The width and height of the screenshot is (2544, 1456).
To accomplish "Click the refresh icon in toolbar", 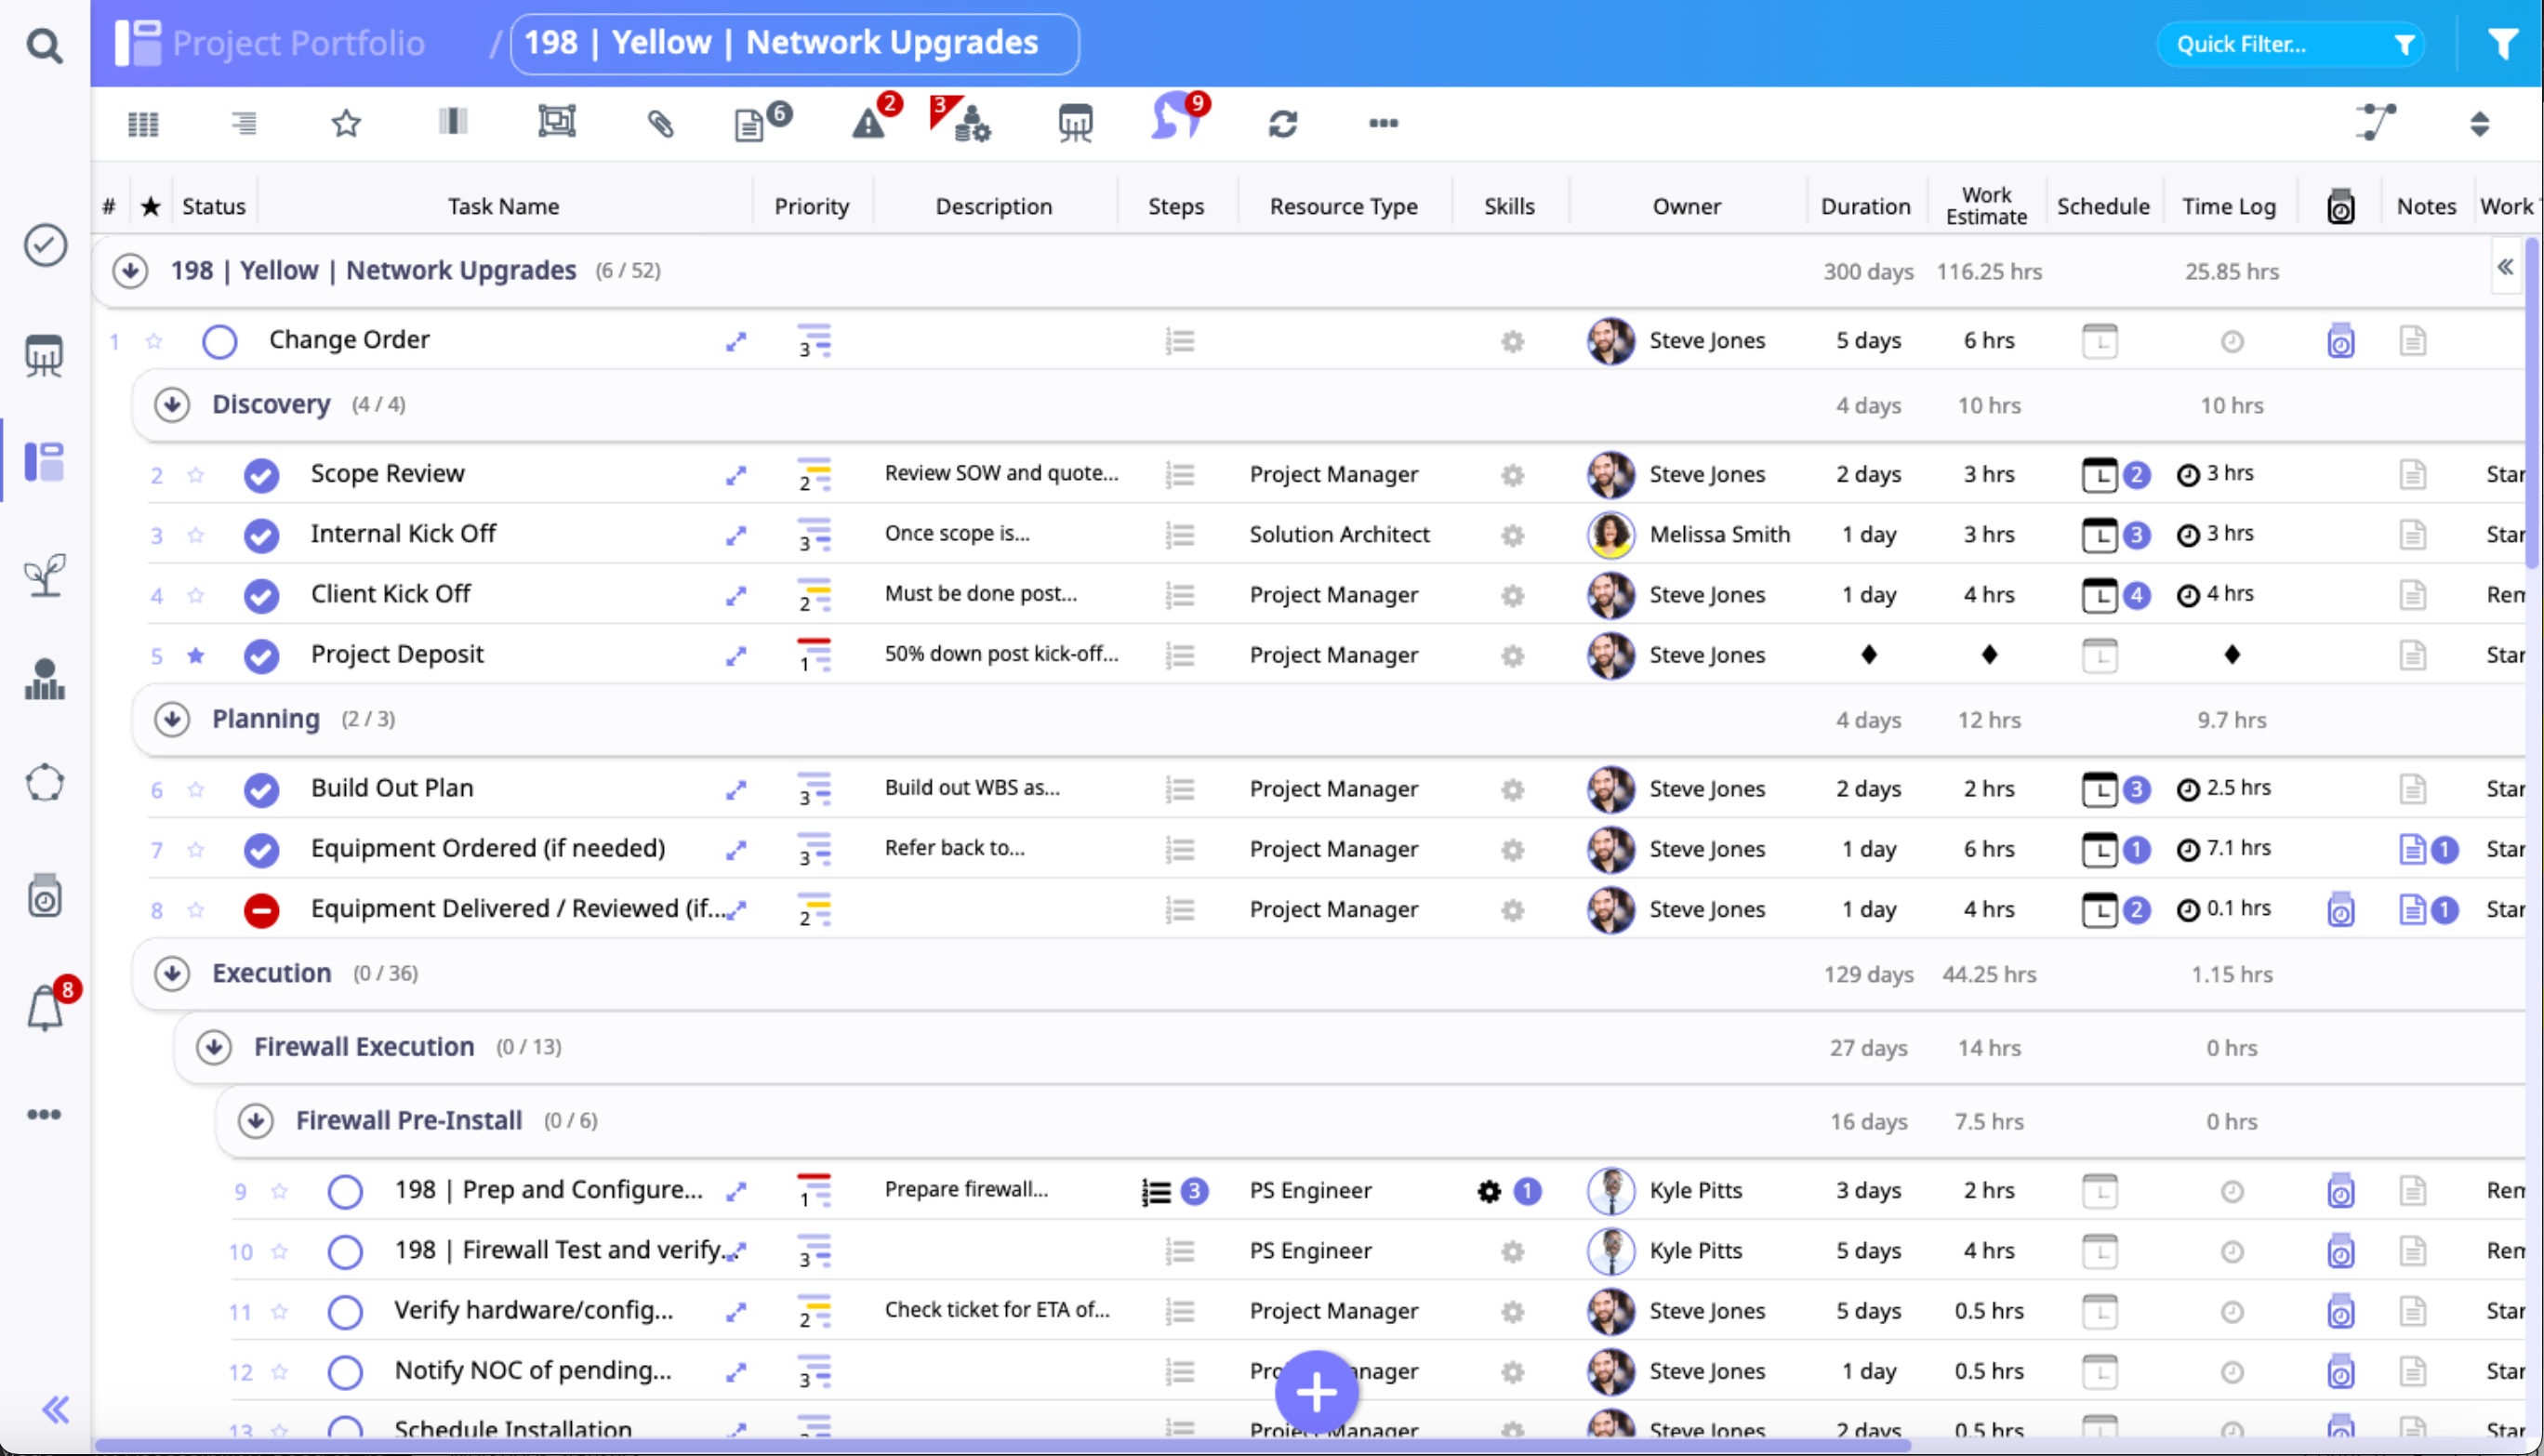I will pyautogui.click(x=1283, y=124).
